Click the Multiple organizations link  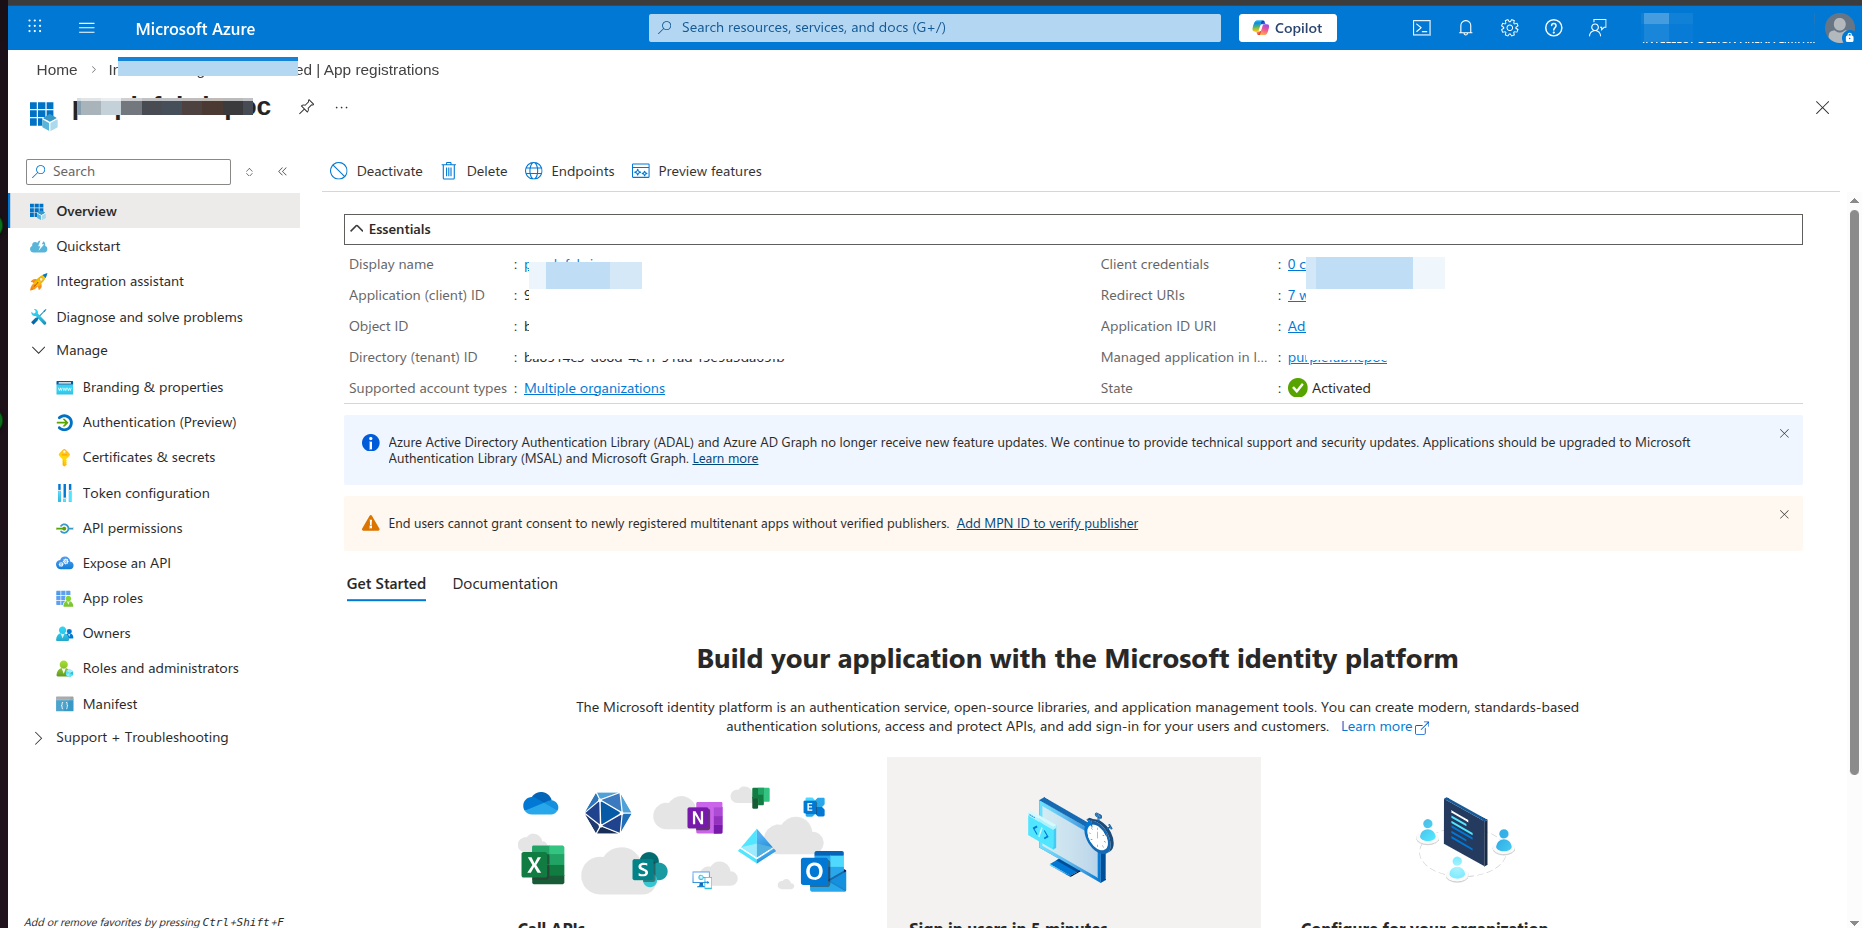coord(594,388)
